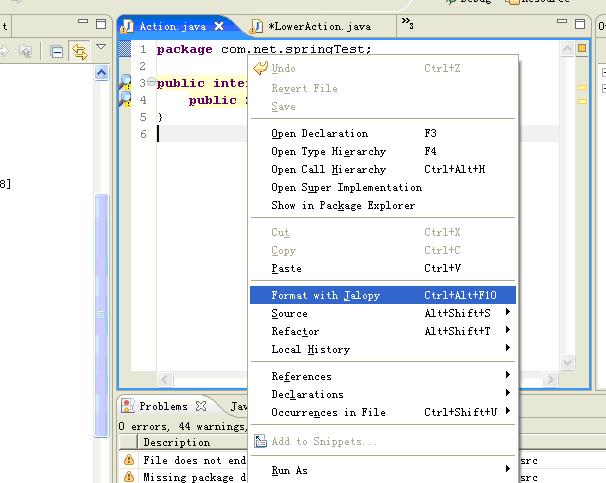Image resolution: width=606 pixels, height=483 pixels.
Task: Choose Open Call Hierarchy
Action: click(383, 169)
